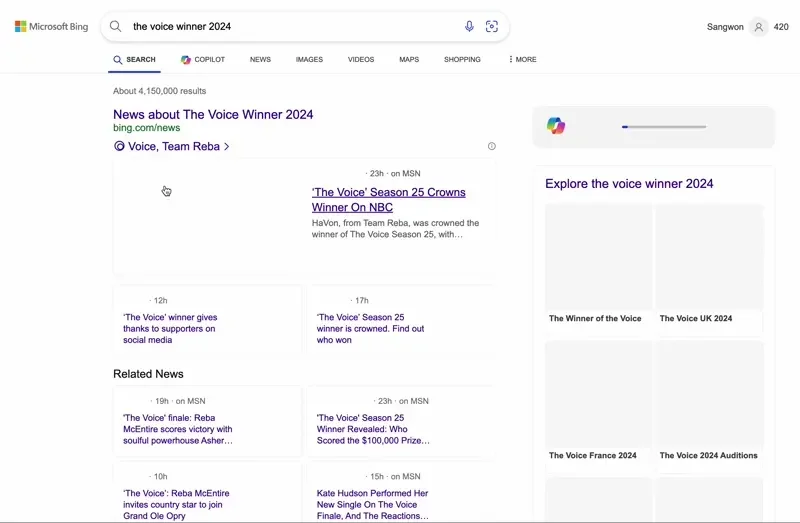Switch to the Images tab
This screenshot has height=523, width=800.
[309, 60]
